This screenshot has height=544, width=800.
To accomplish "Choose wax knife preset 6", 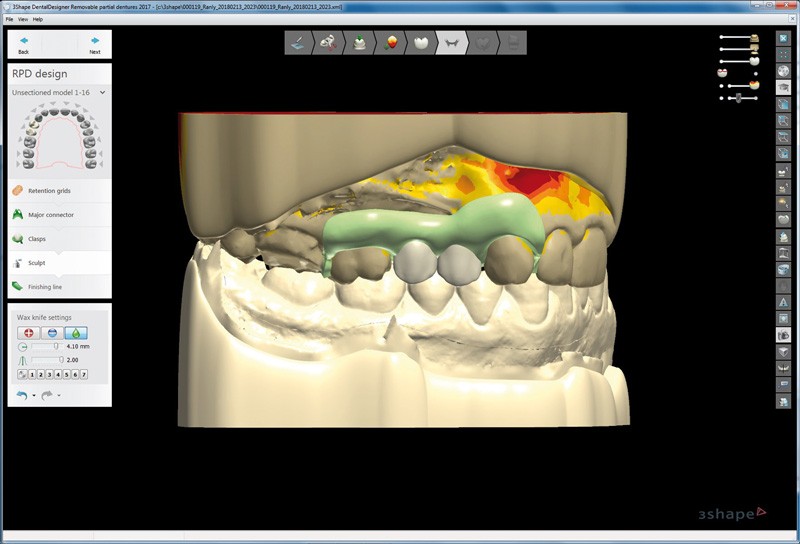I will pos(76,375).
